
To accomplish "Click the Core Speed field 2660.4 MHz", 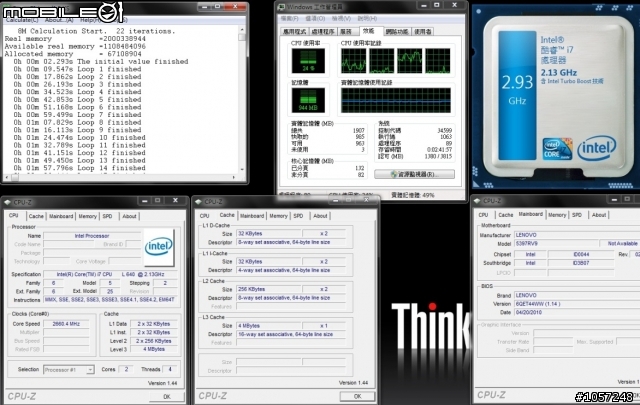I will click(x=66, y=324).
